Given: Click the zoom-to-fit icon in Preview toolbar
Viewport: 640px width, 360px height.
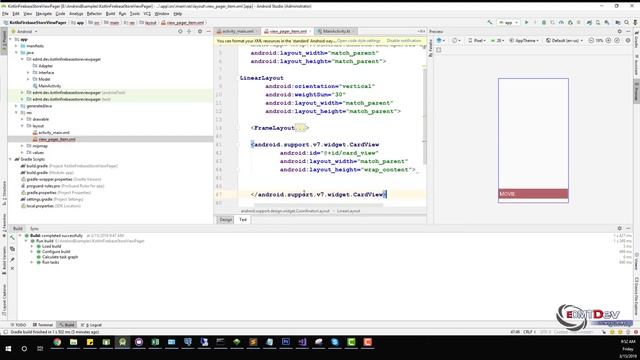Looking at the screenshot, I should click(x=617, y=40).
